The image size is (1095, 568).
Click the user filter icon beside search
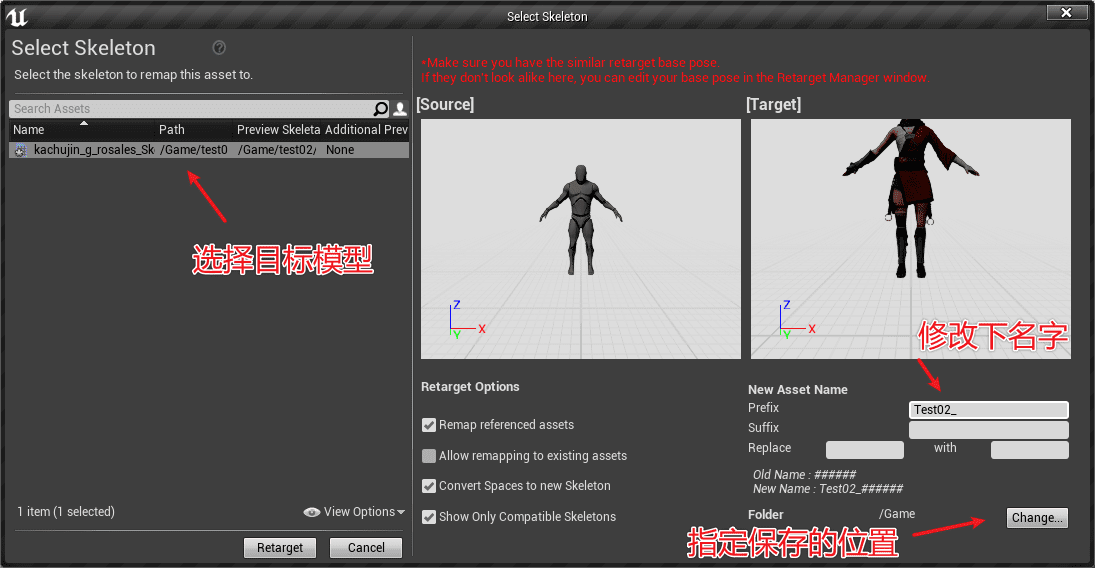pos(400,109)
